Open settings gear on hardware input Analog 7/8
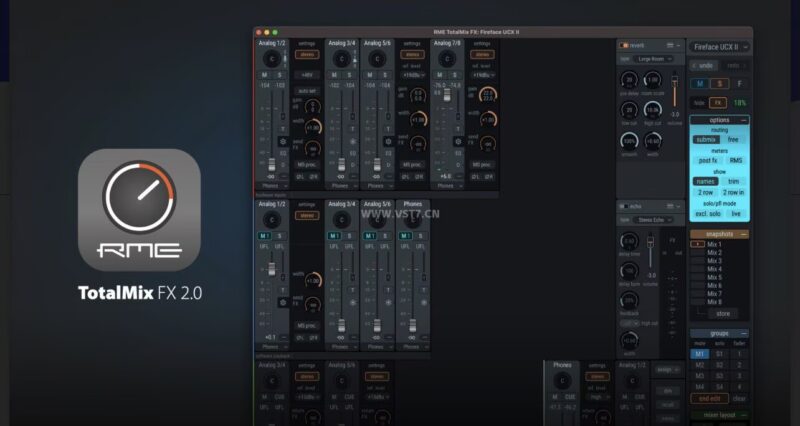 pyautogui.click(x=458, y=141)
